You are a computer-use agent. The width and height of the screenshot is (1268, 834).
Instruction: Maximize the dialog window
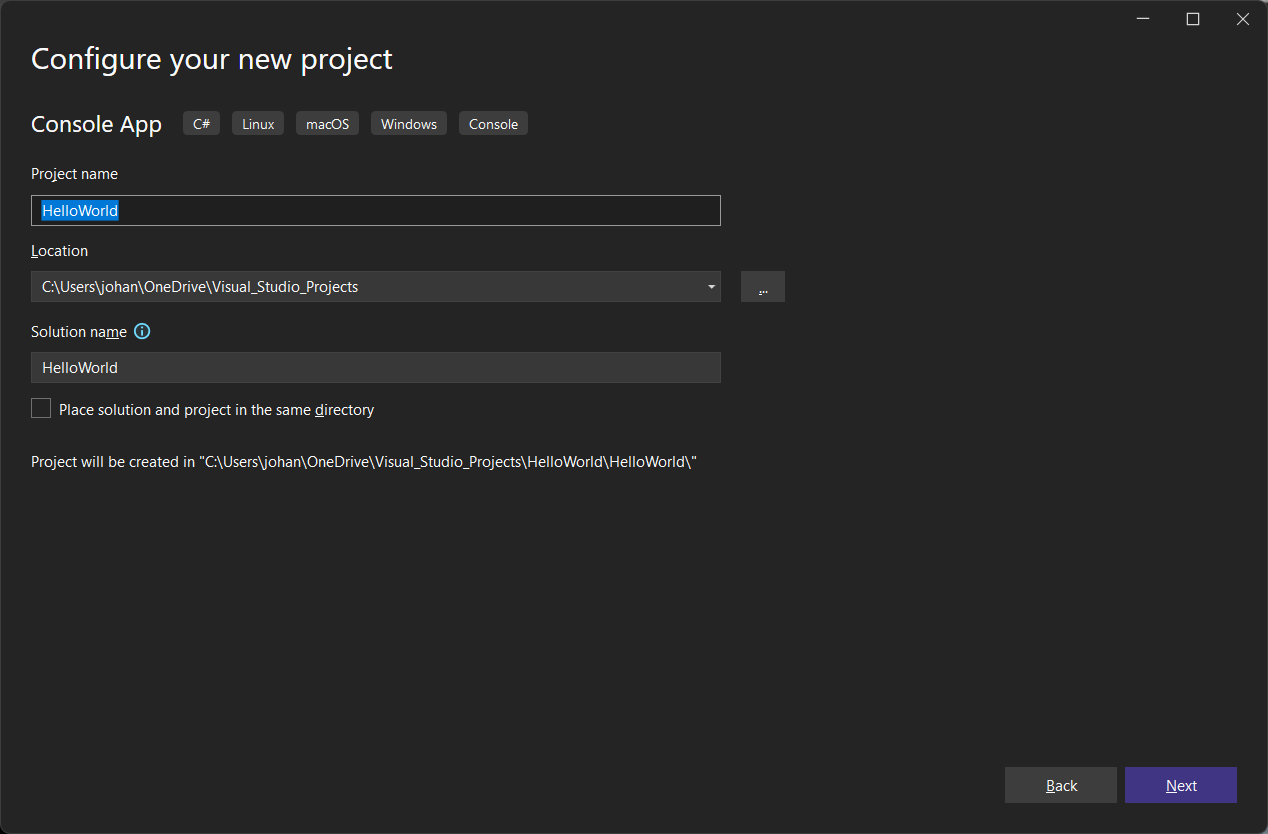(x=1193, y=19)
